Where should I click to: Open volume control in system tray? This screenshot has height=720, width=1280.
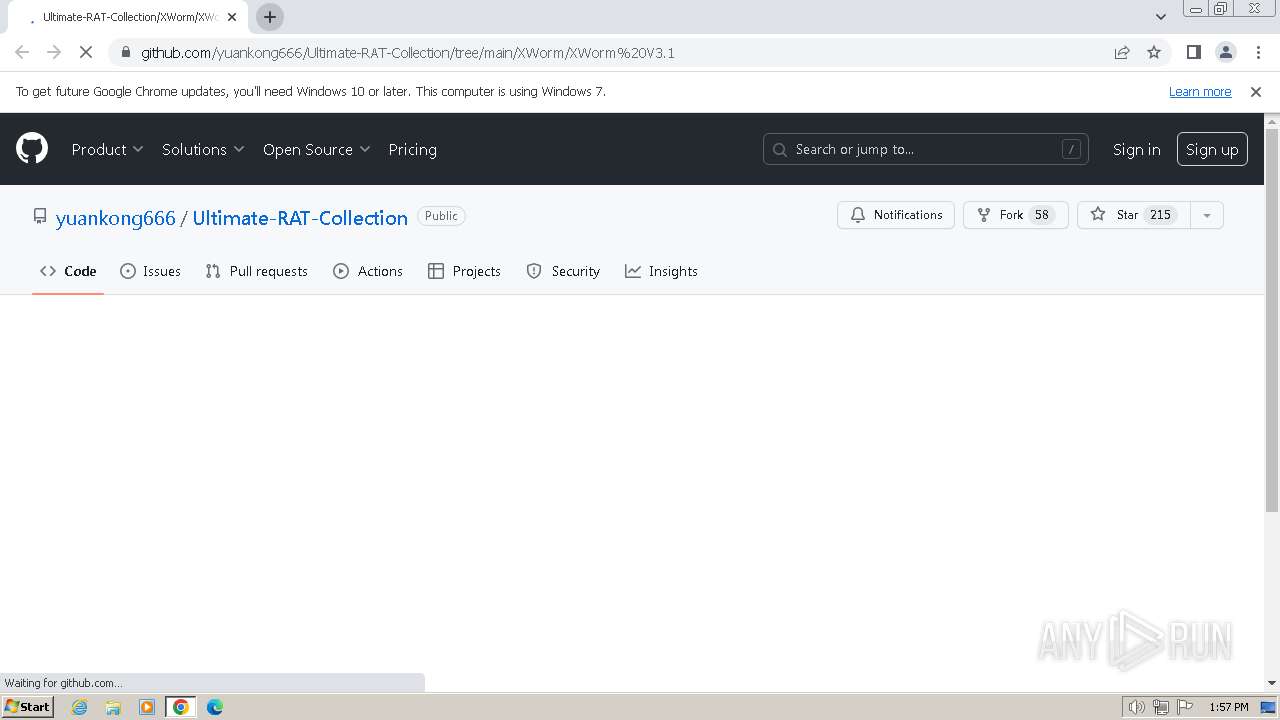pyautogui.click(x=1137, y=707)
